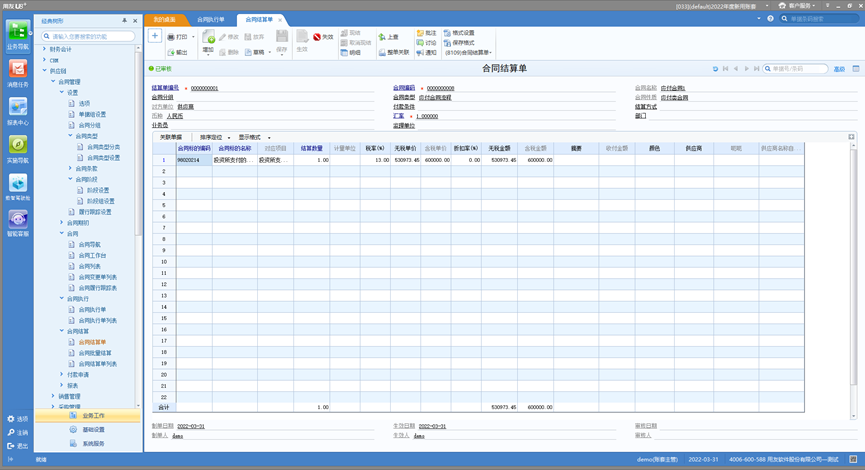The image size is (865, 470).
Task: Select the 系统服务 bottom panel tab
Action: coord(88,444)
